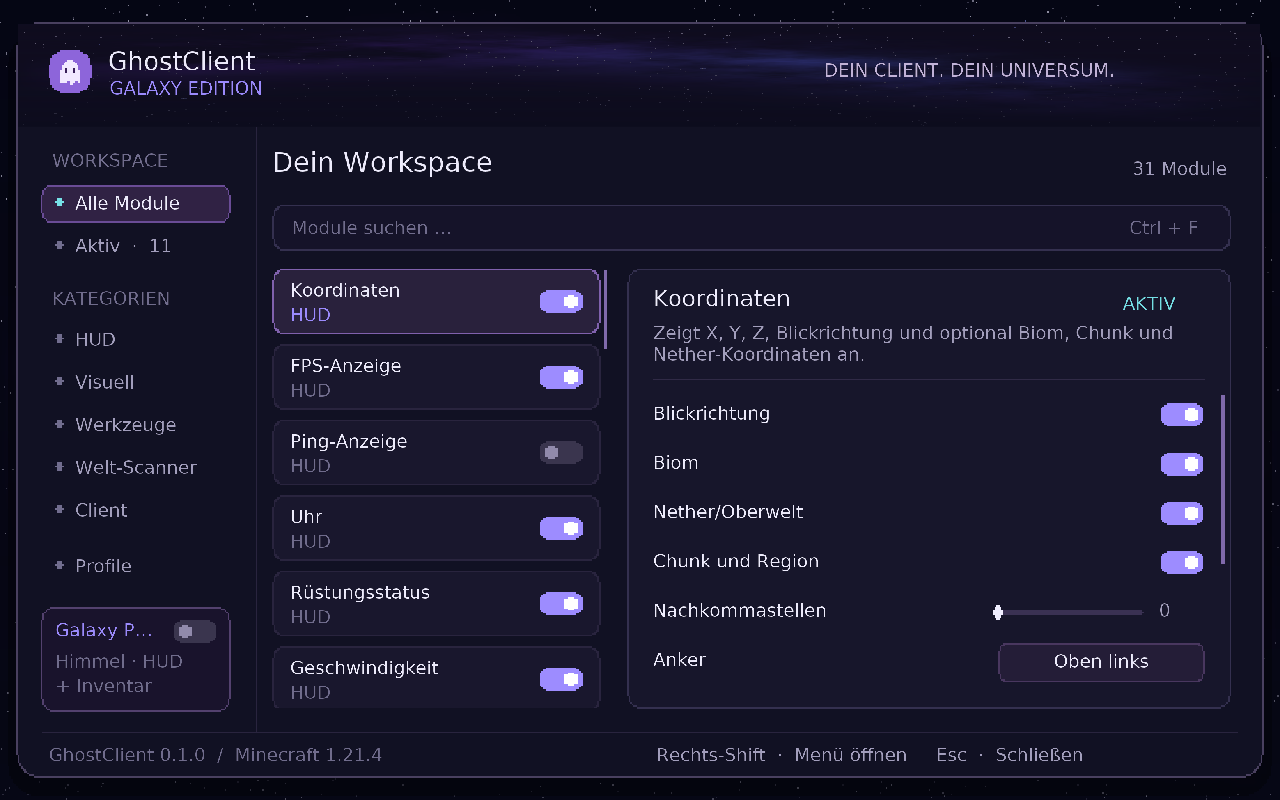Adjust the Nachkommastellen slider handle

coord(998,612)
